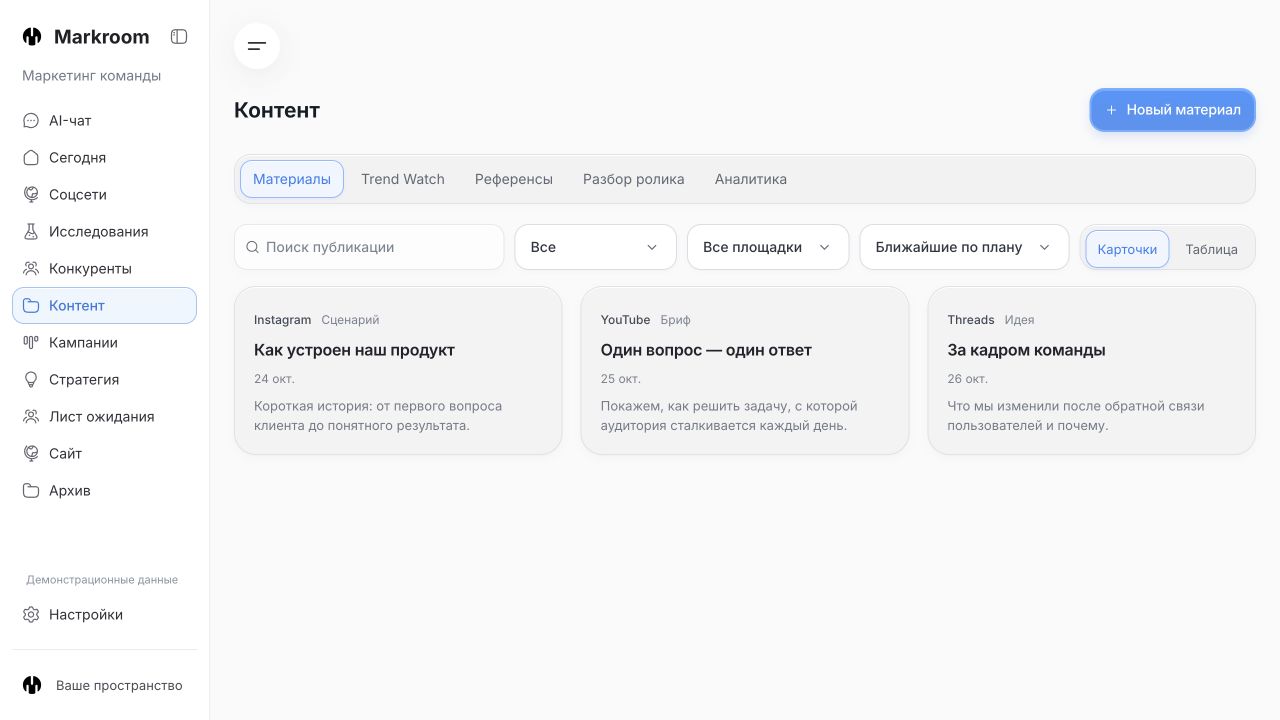Open the Референсы tab

coord(514,179)
